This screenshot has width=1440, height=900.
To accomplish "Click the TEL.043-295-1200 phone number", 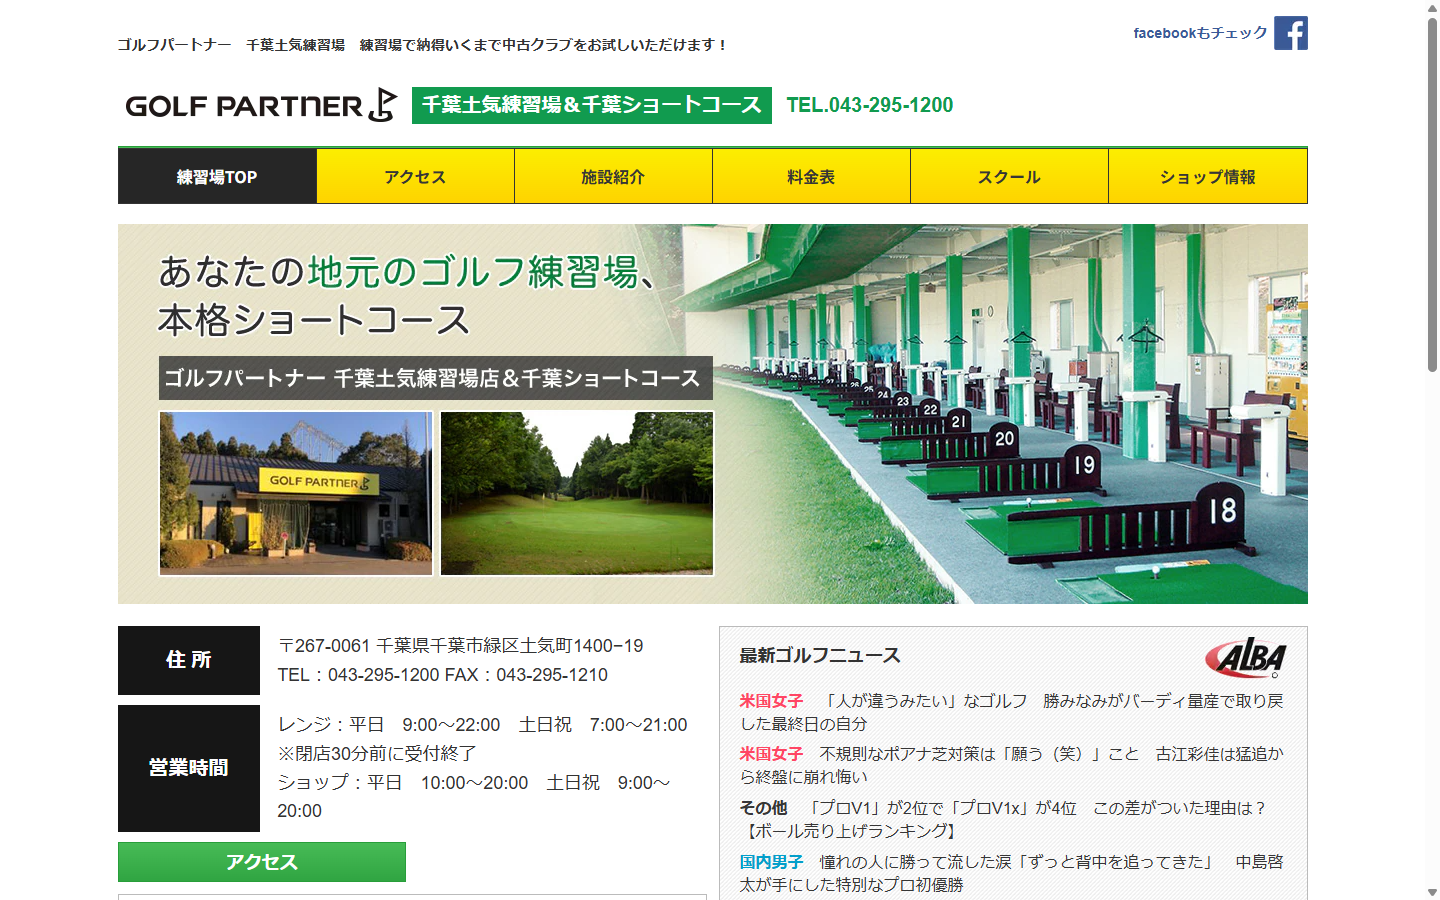I will tap(870, 105).
